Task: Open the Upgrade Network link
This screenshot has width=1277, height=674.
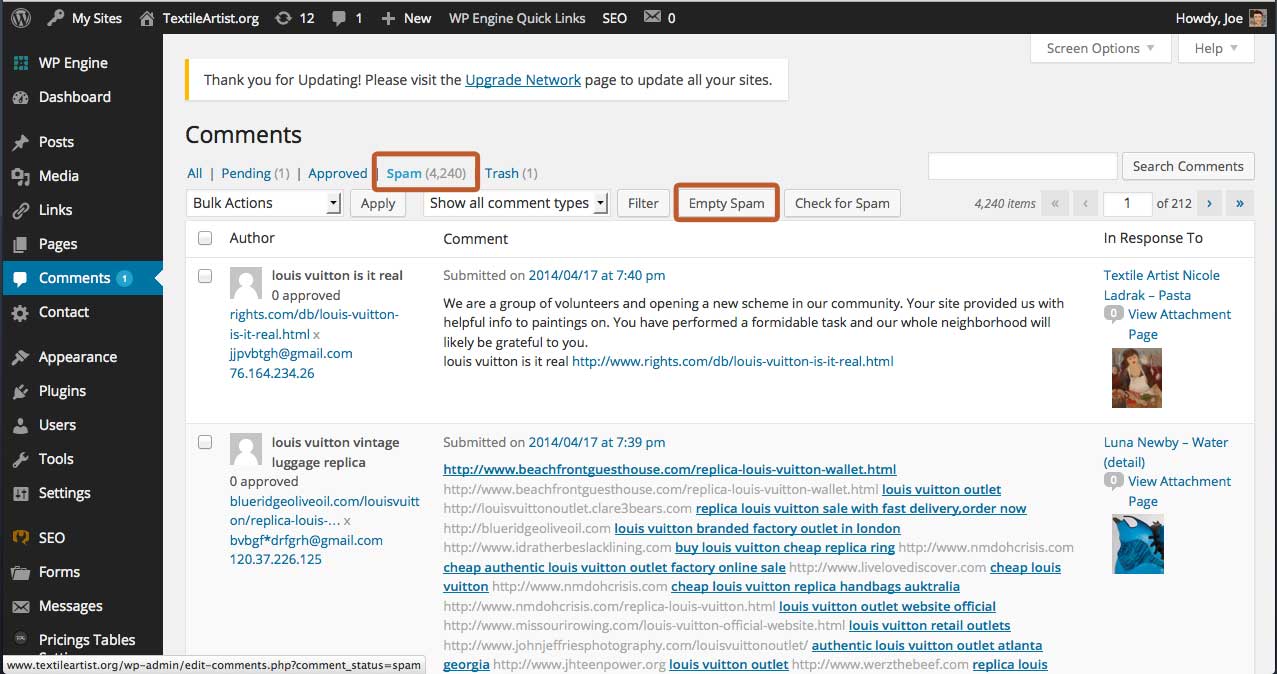Action: 523,80
